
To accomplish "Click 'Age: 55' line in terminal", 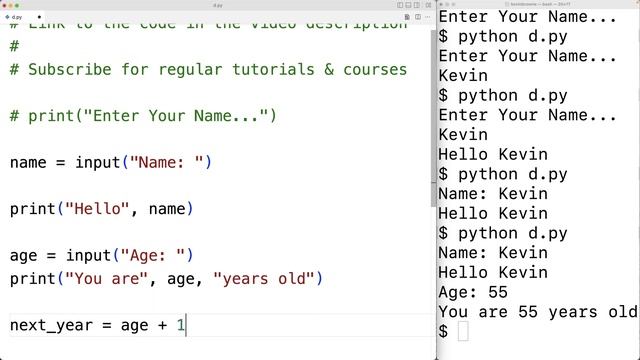I will point(473,292).
